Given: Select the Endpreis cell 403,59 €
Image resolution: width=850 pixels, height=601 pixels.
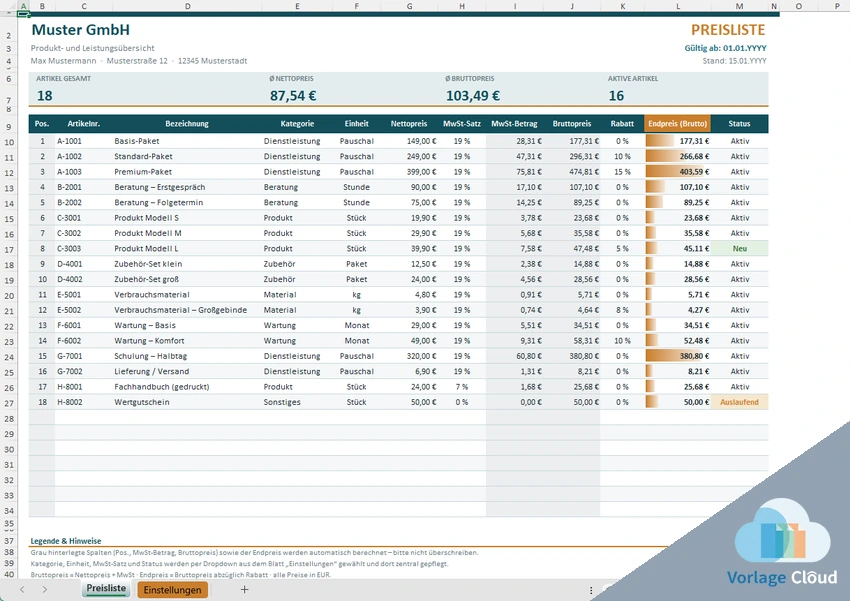Looking at the screenshot, I should 678,172.
